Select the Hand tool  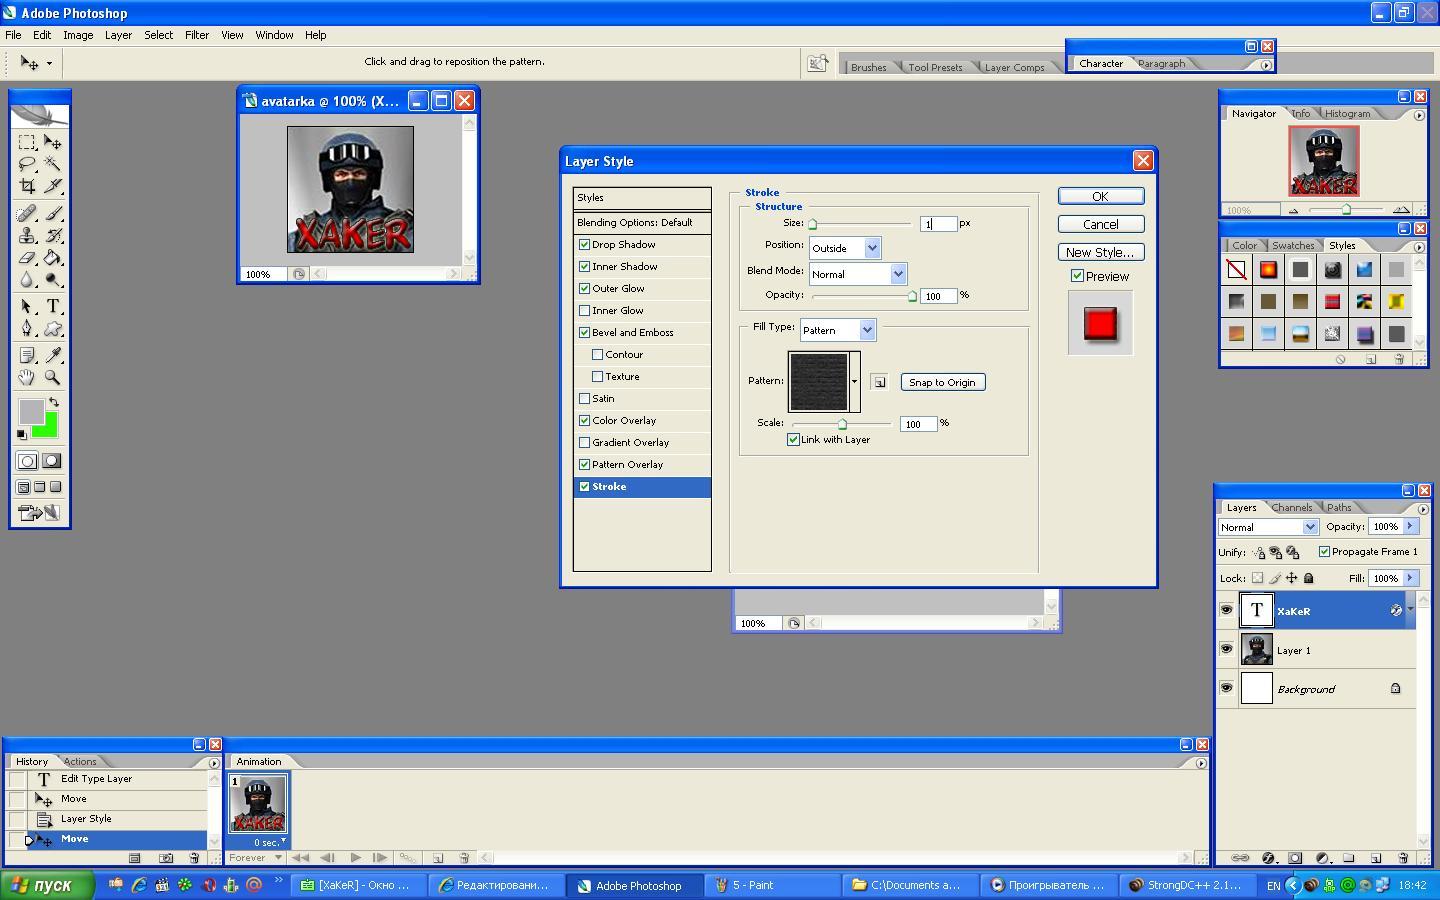(x=27, y=377)
